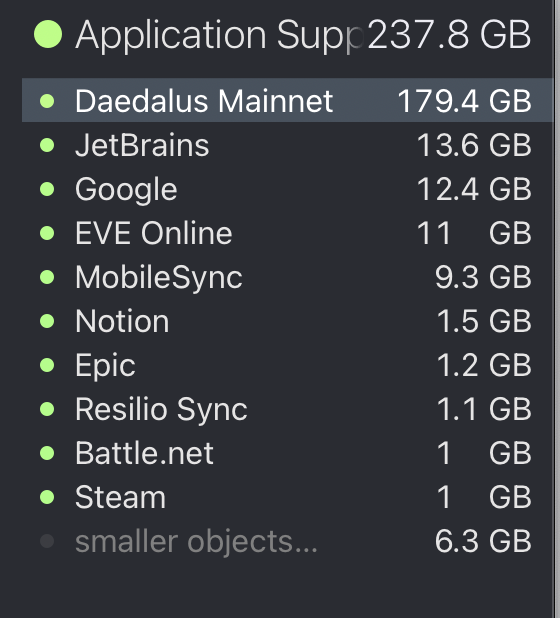The image size is (560, 618).
Task: Click the green dot beside JetBrains
Action: pos(47,145)
